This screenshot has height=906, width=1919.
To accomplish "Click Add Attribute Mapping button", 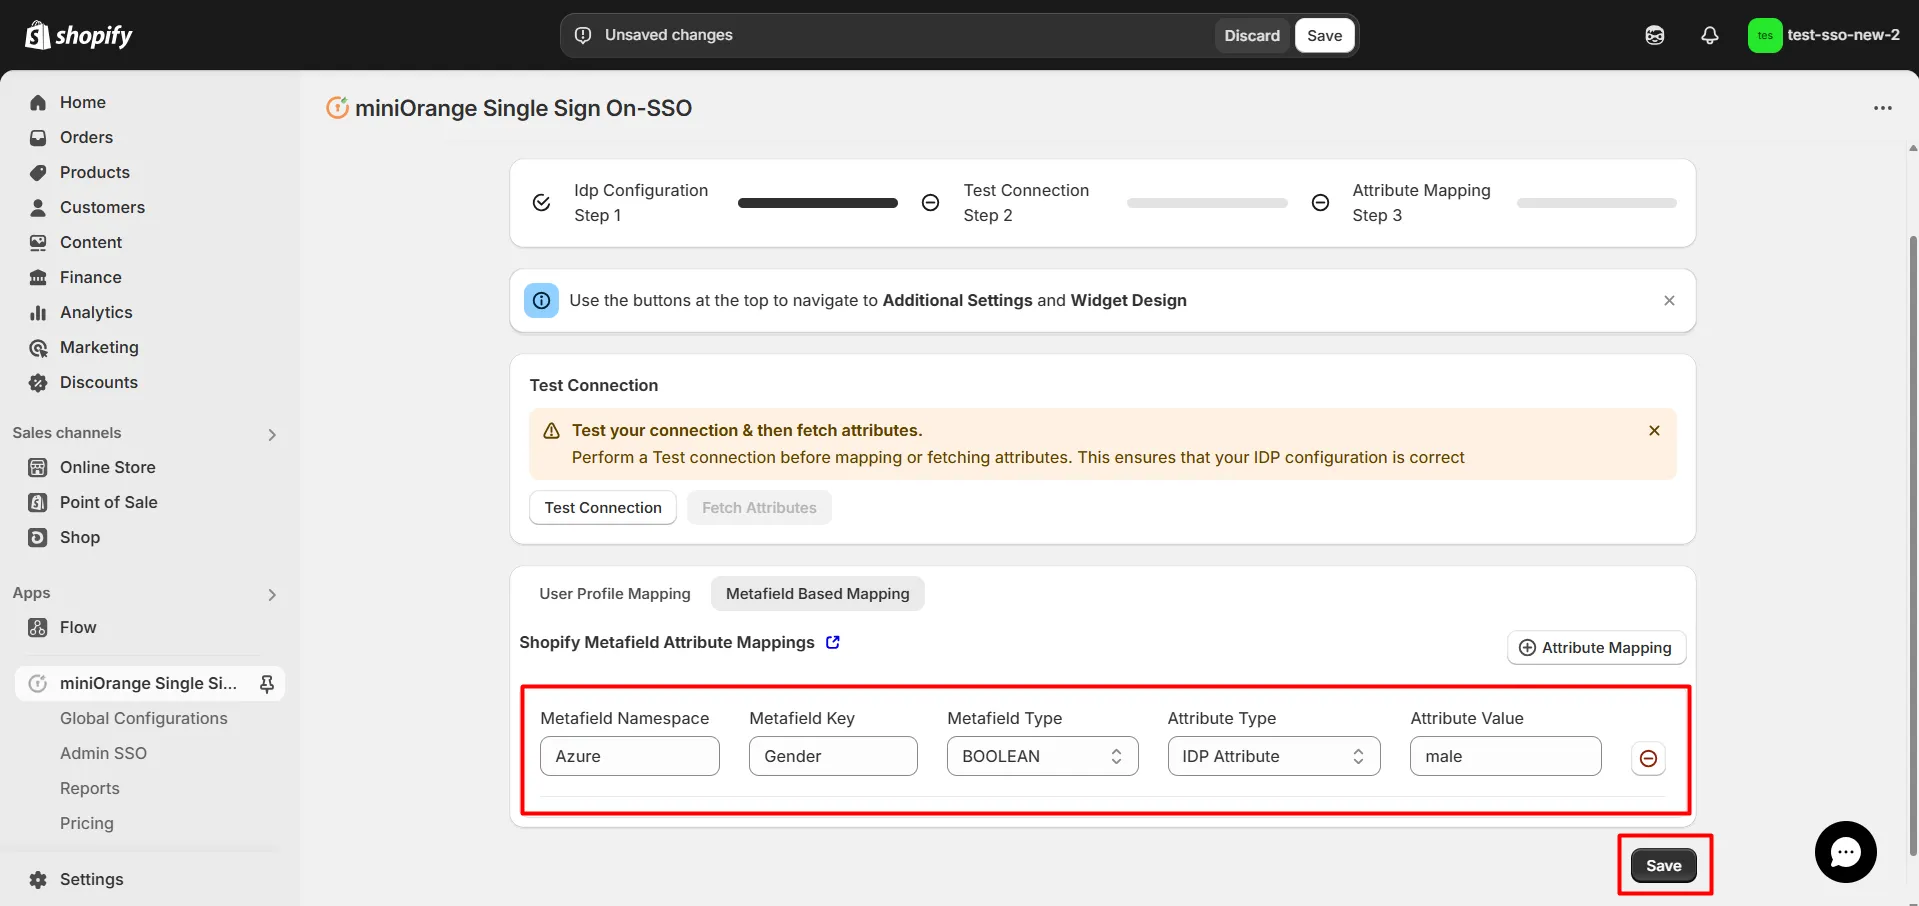I will click(x=1596, y=648).
